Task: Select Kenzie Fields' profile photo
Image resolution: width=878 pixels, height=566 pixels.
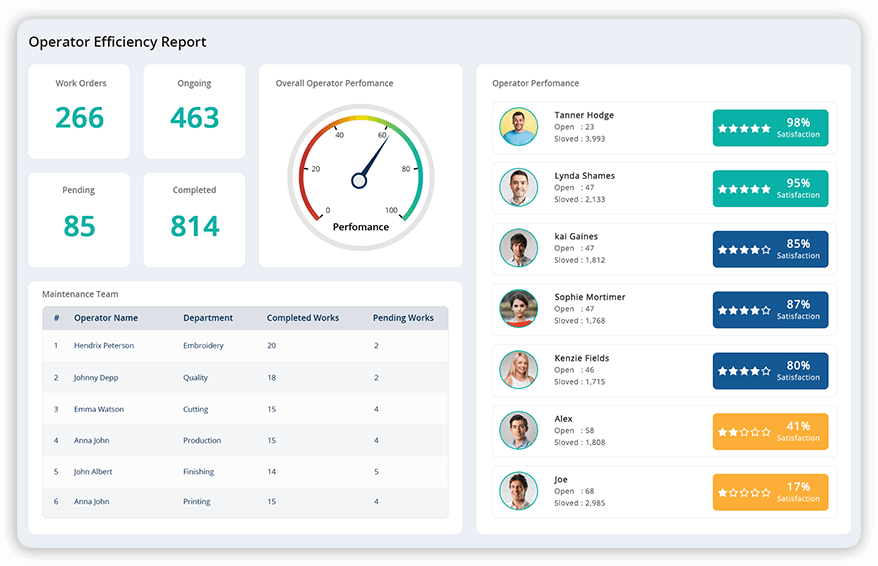Action: click(518, 370)
